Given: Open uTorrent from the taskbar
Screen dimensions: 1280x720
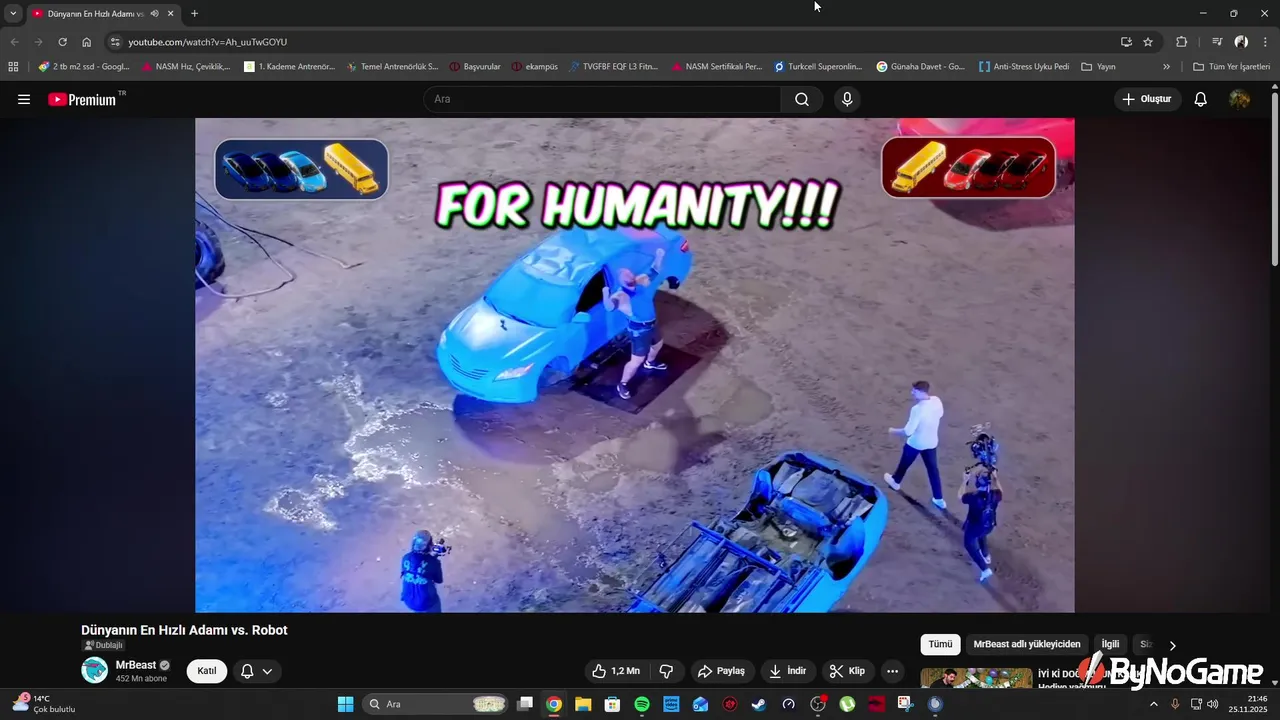Looking at the screenshot, I should coord(847,704).
